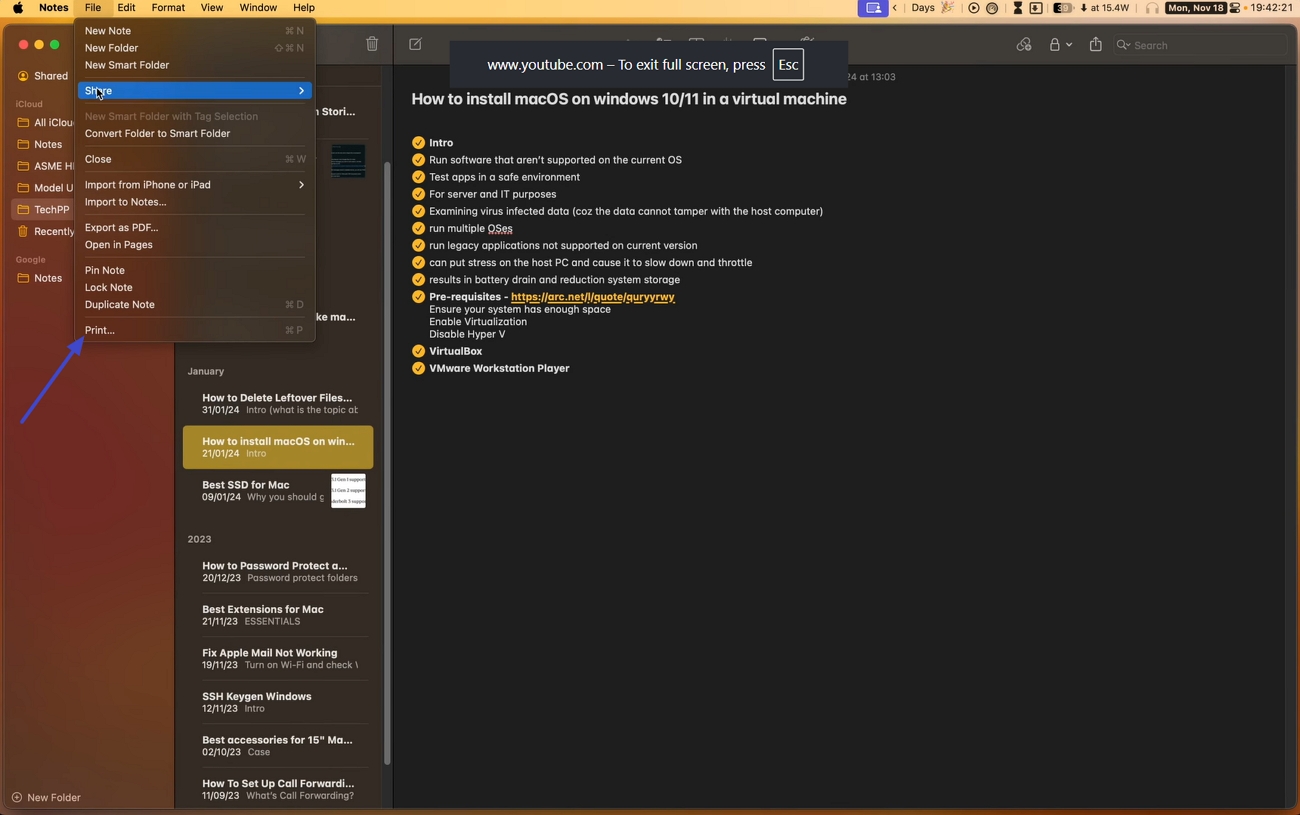Open Control Center from menu bar
The height and width of the screenshot is (815, 1300).
(x=1235, y=8)
